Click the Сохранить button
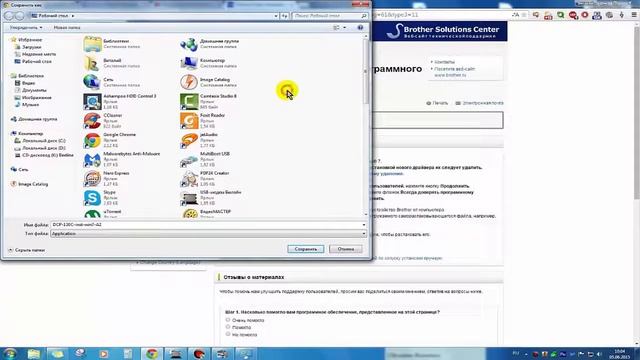Screen dimensions: 640x360 306,249
